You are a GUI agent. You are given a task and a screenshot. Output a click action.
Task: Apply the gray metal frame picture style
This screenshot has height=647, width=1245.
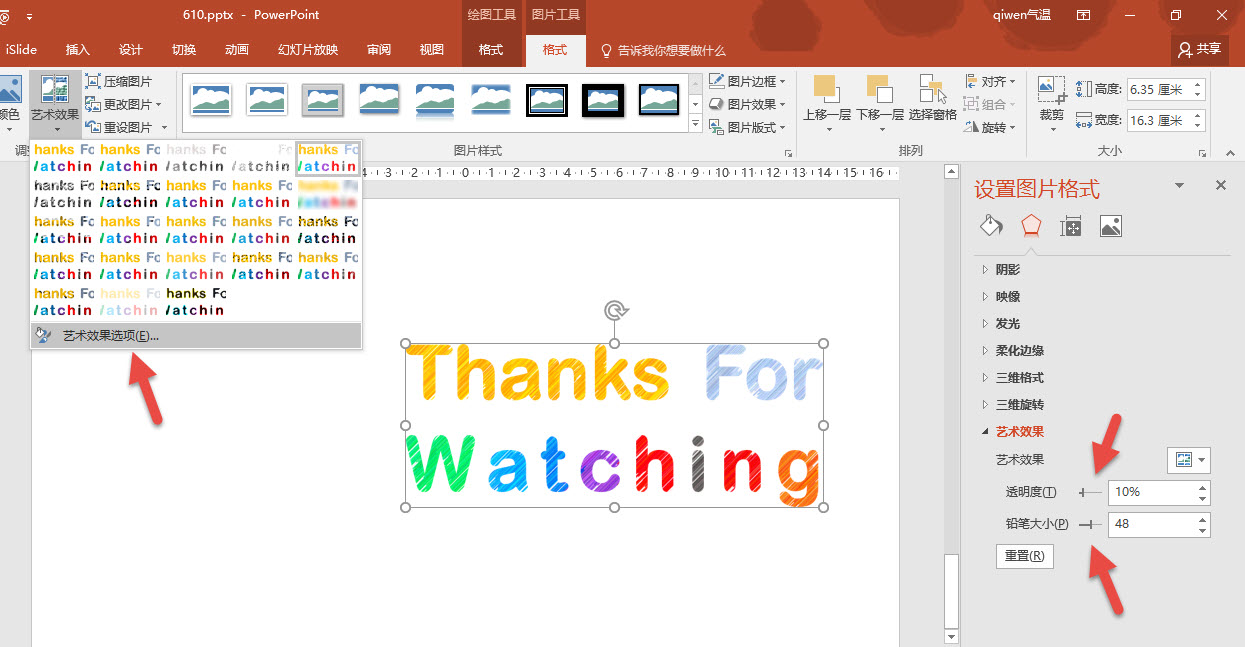tap(323, 99)
